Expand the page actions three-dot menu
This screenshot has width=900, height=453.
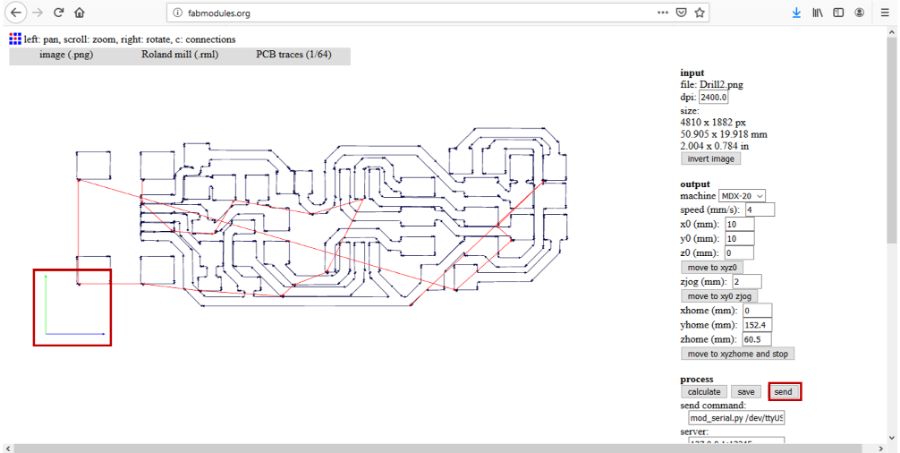pyautogui.click(x=662, y=13)
